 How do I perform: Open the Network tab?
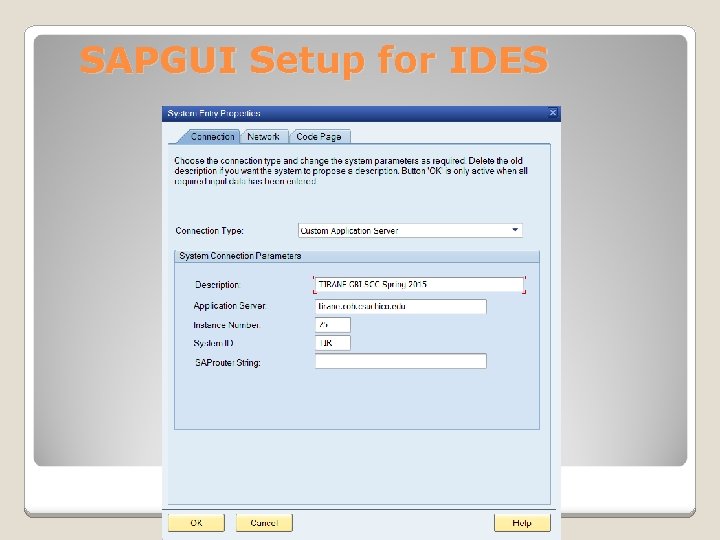264,136
